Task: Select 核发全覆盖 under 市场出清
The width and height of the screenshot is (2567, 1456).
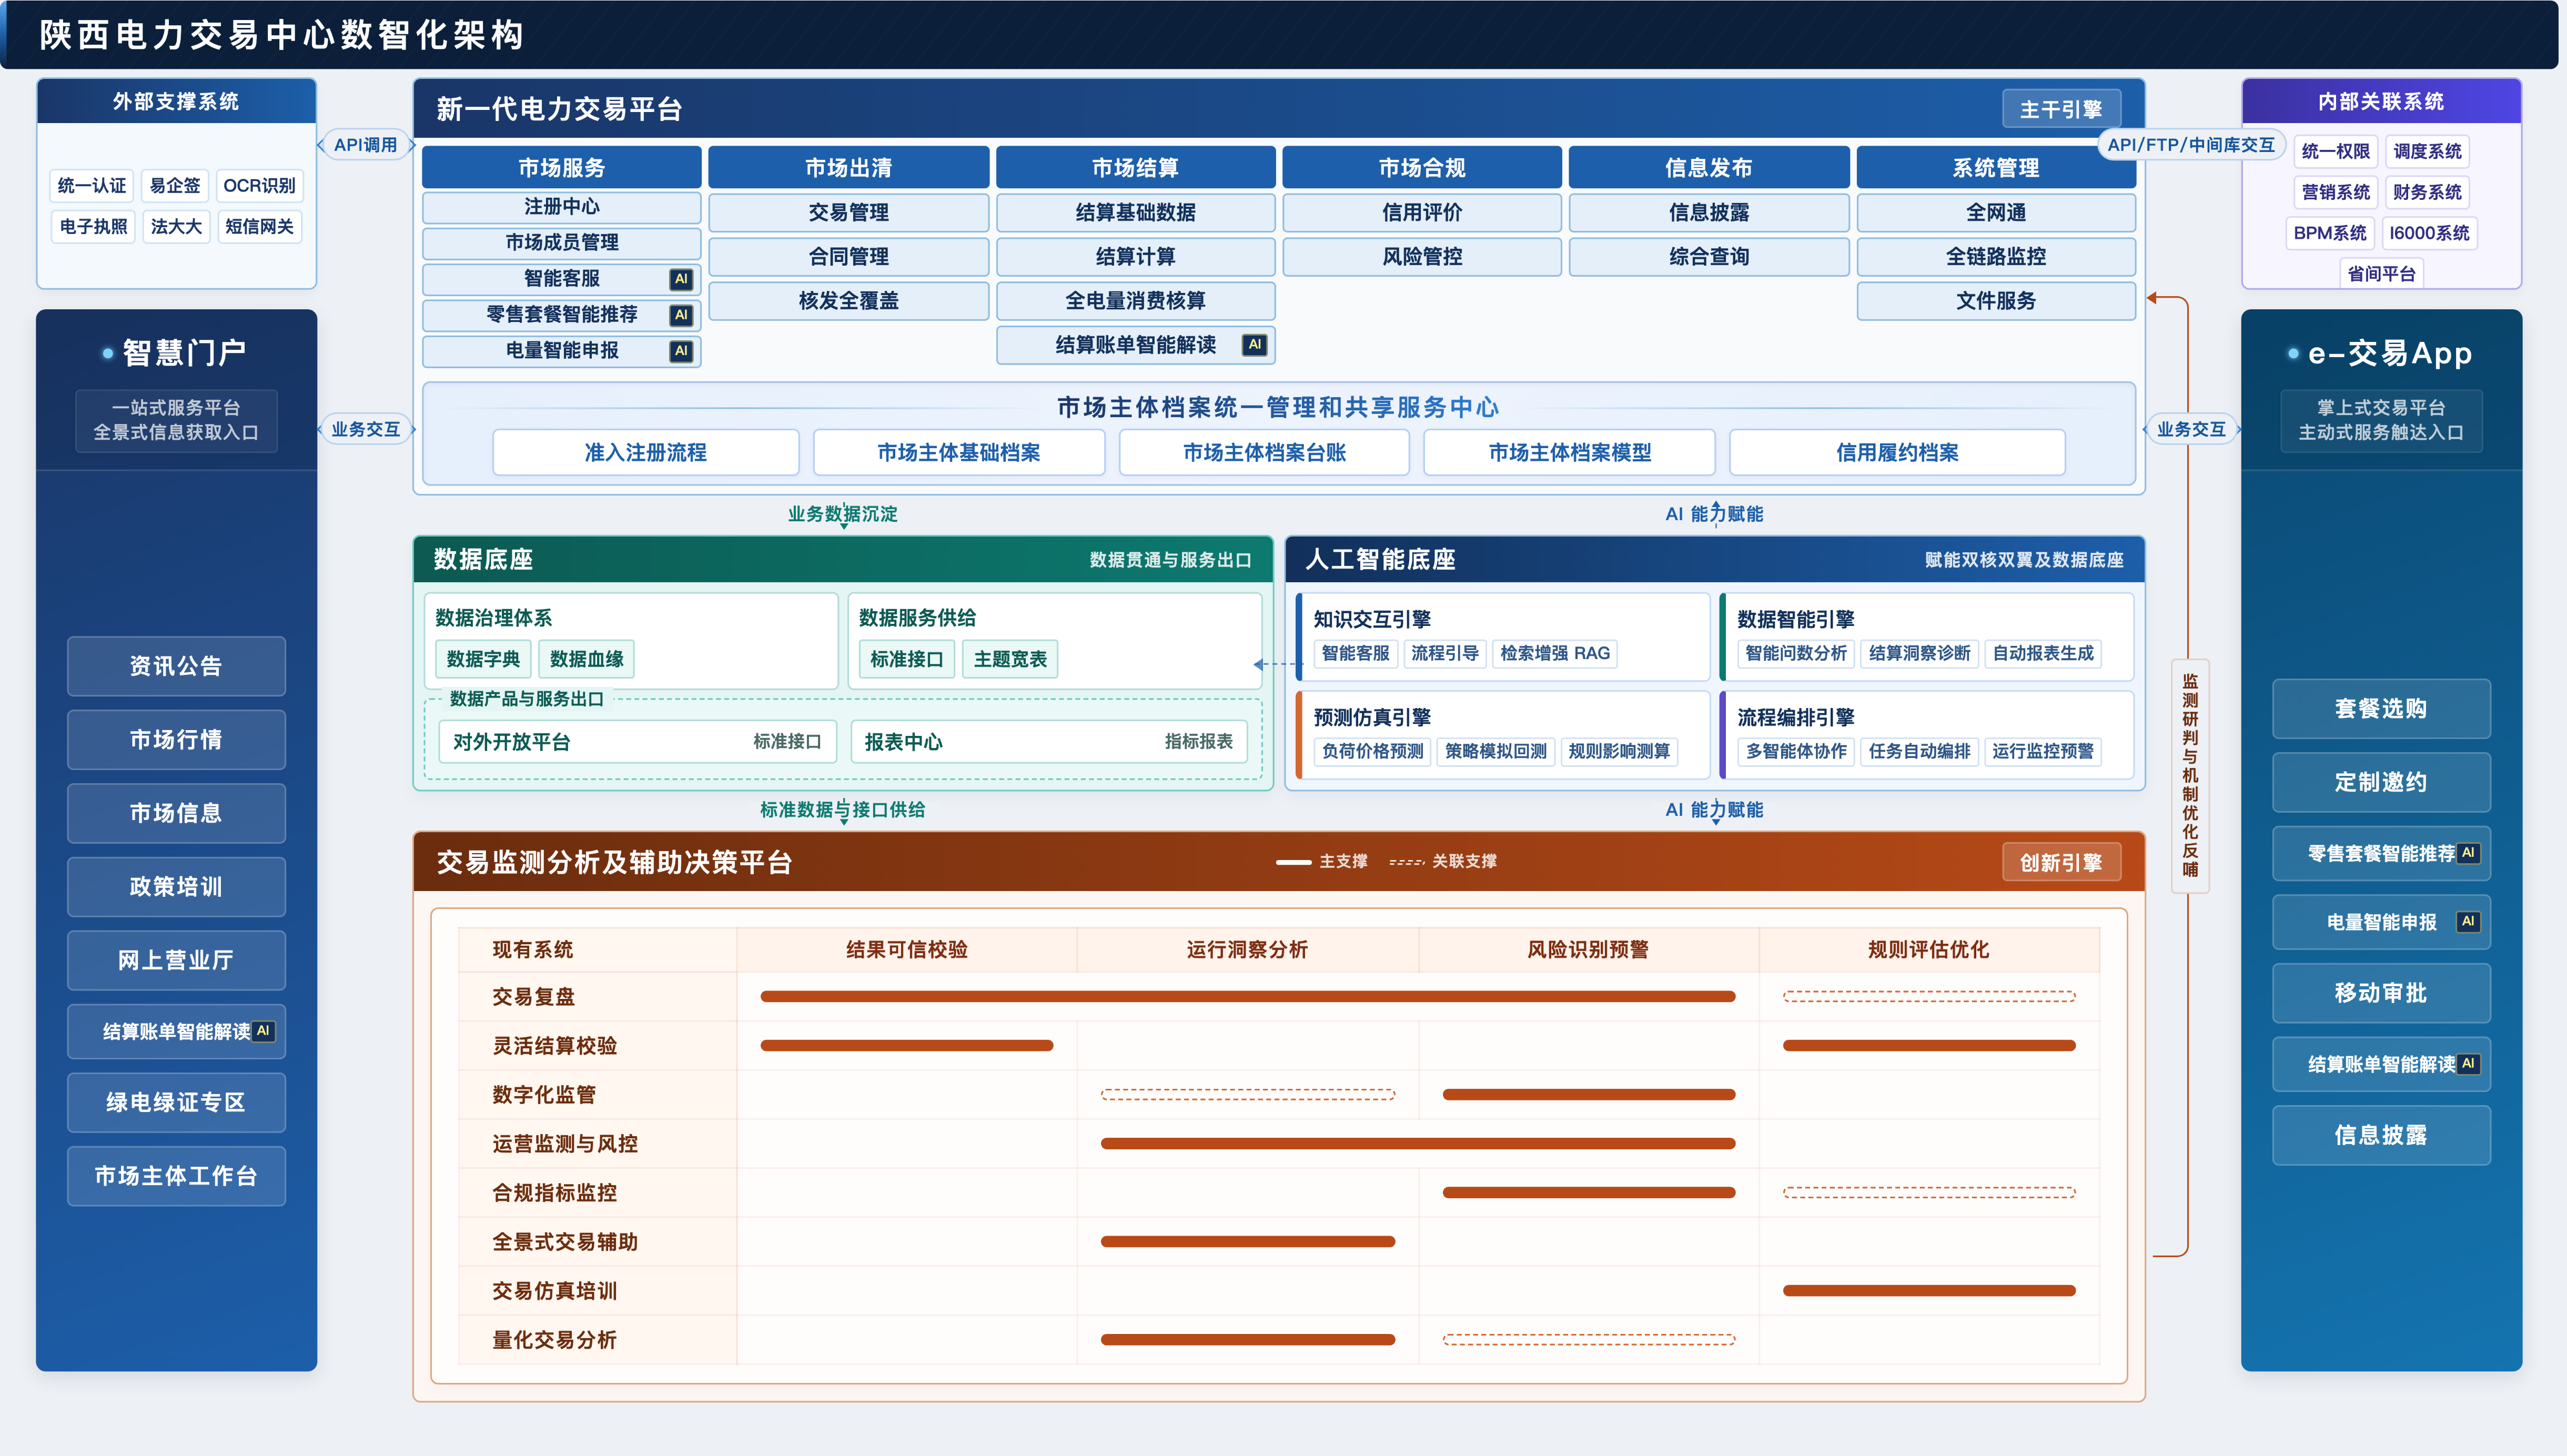Action: pyautogui.click(x=848, y=301)
